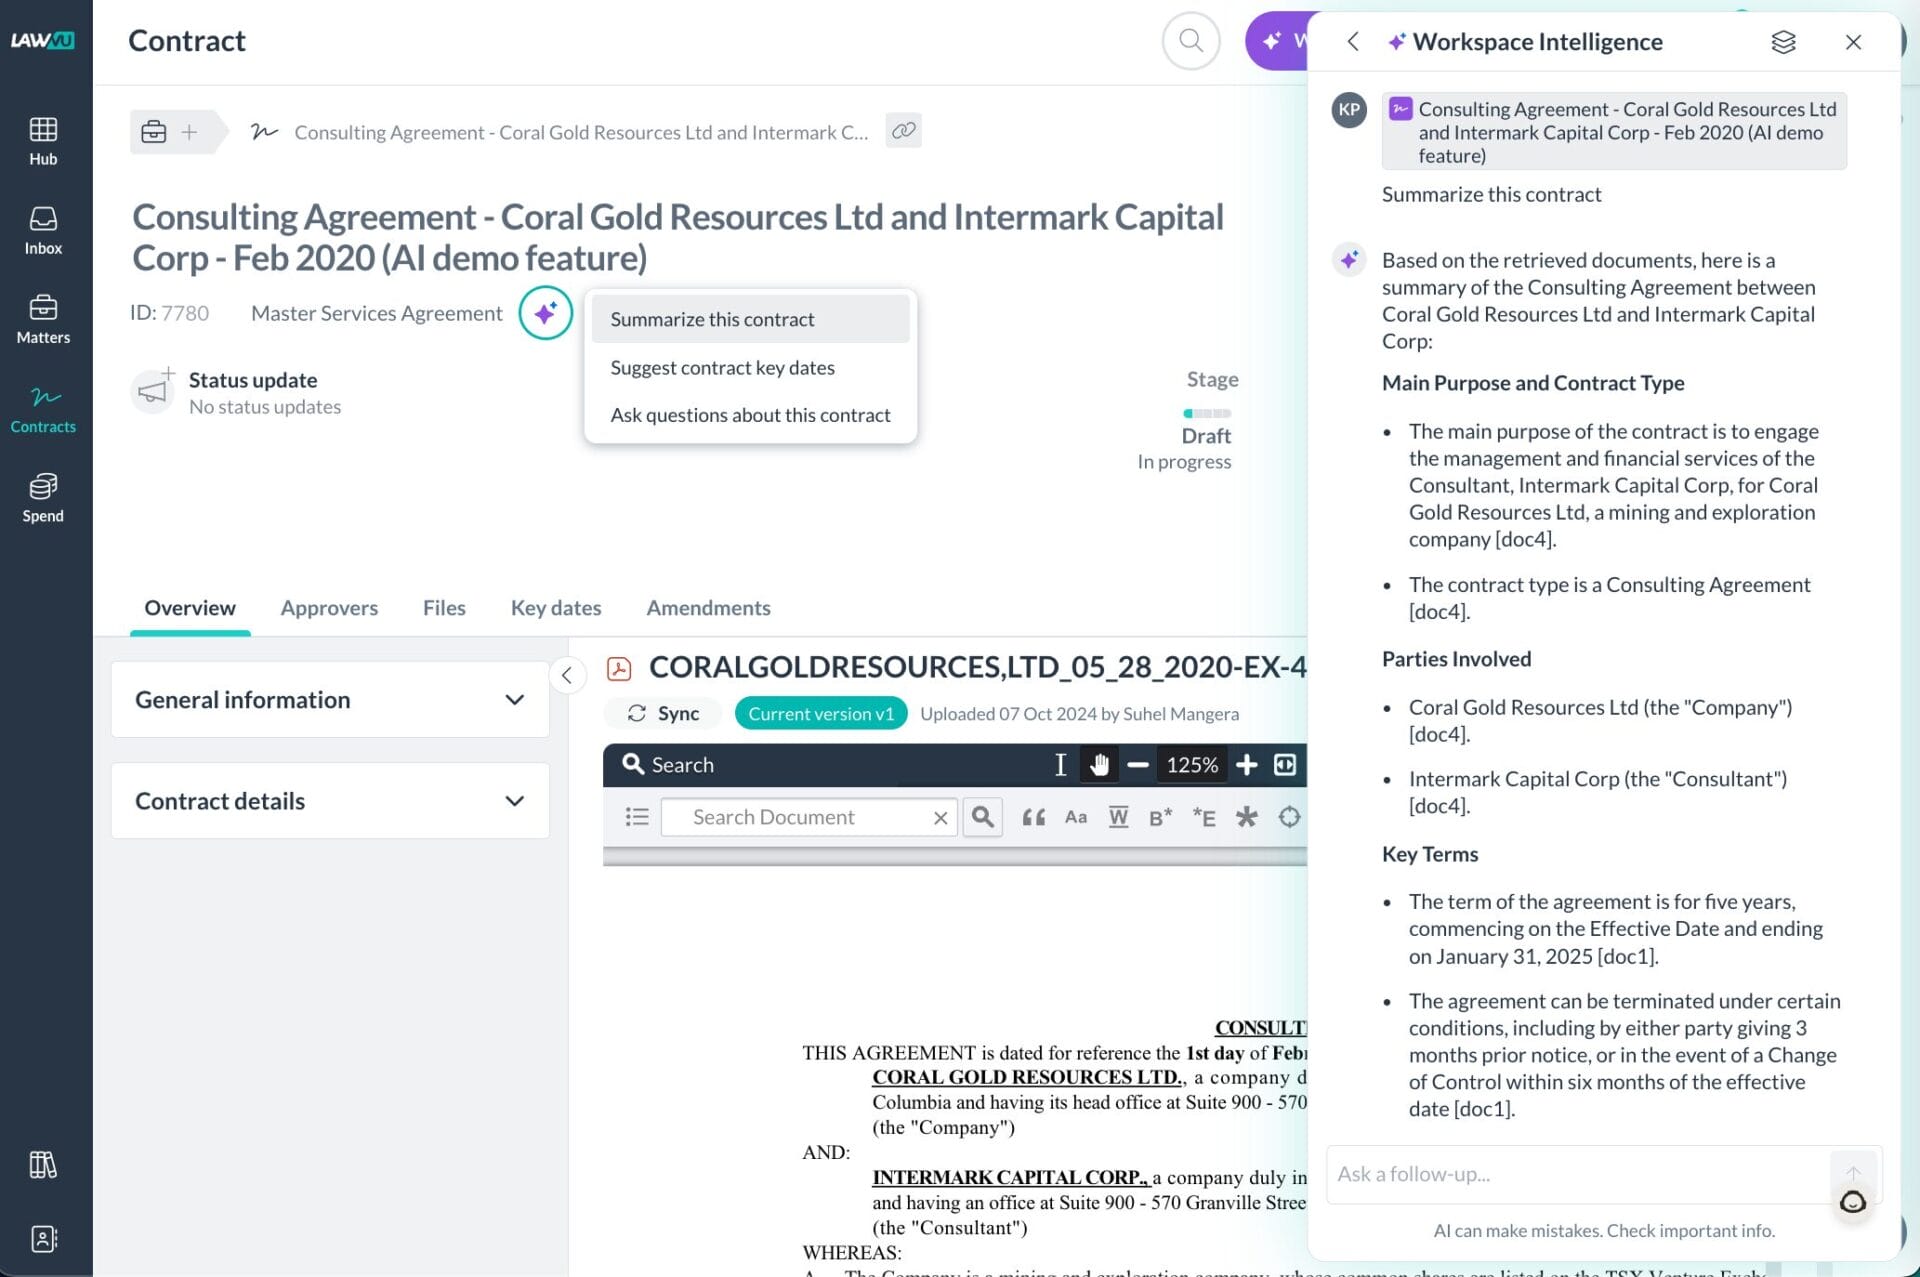1920x1277 pixels.
Task: Click the purple Workspace Intelligence header button
Action: tap(1277, 41)
